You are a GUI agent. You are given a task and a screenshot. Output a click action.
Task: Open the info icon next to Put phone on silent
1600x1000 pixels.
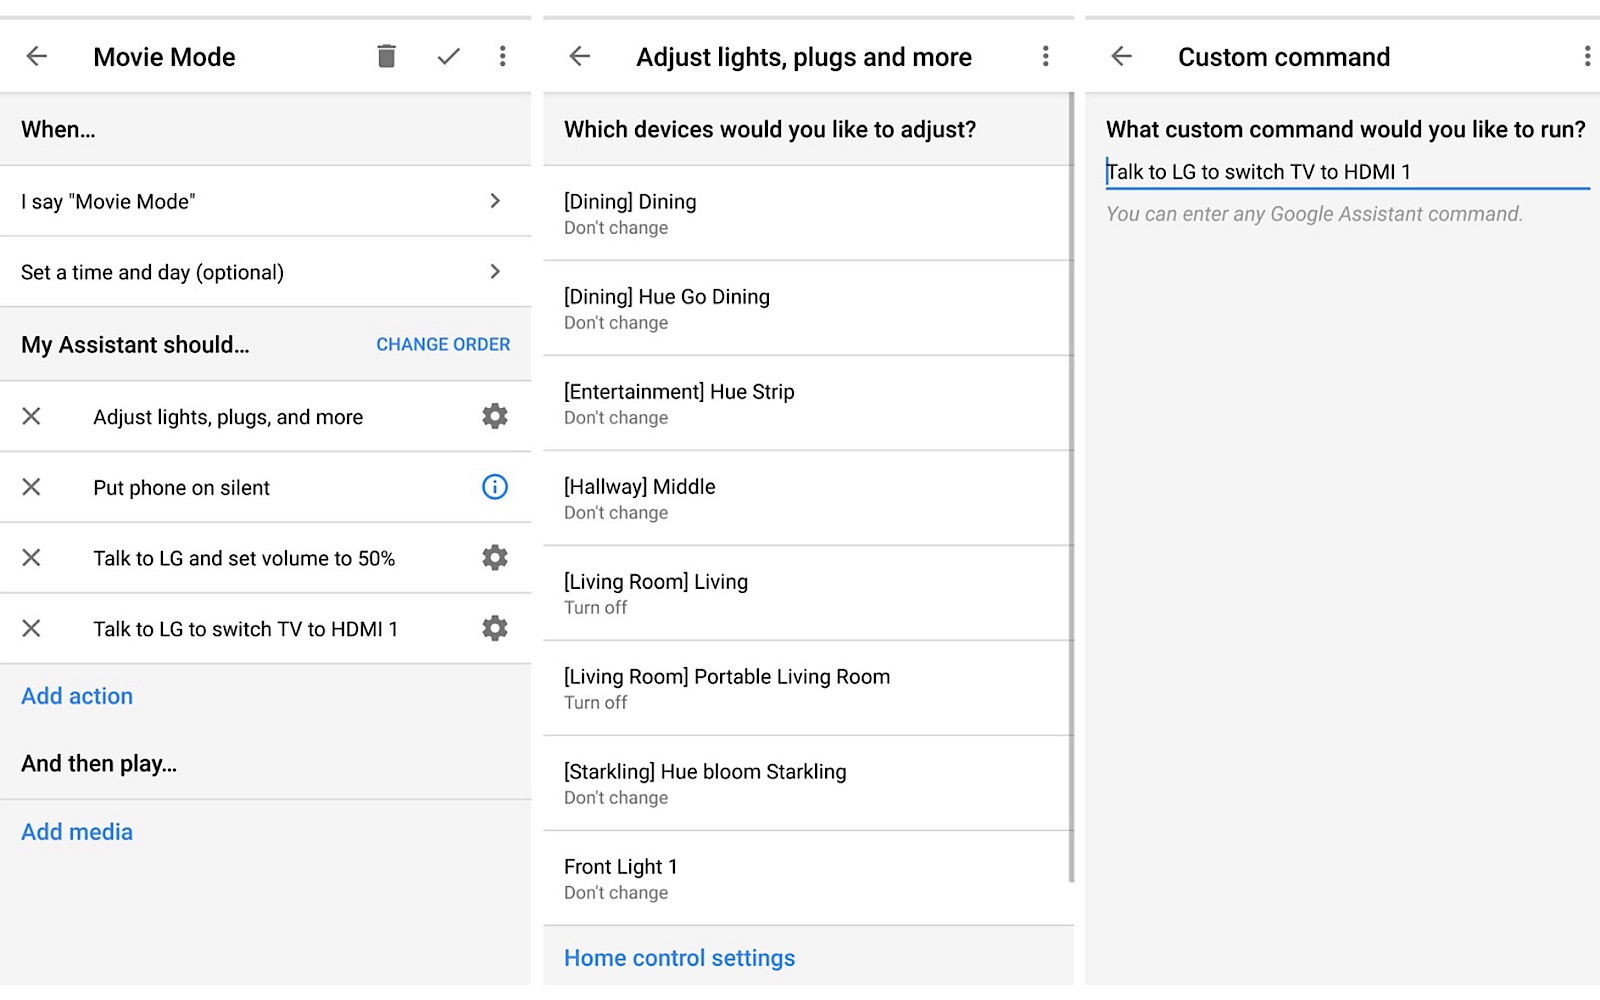point(494,487)
